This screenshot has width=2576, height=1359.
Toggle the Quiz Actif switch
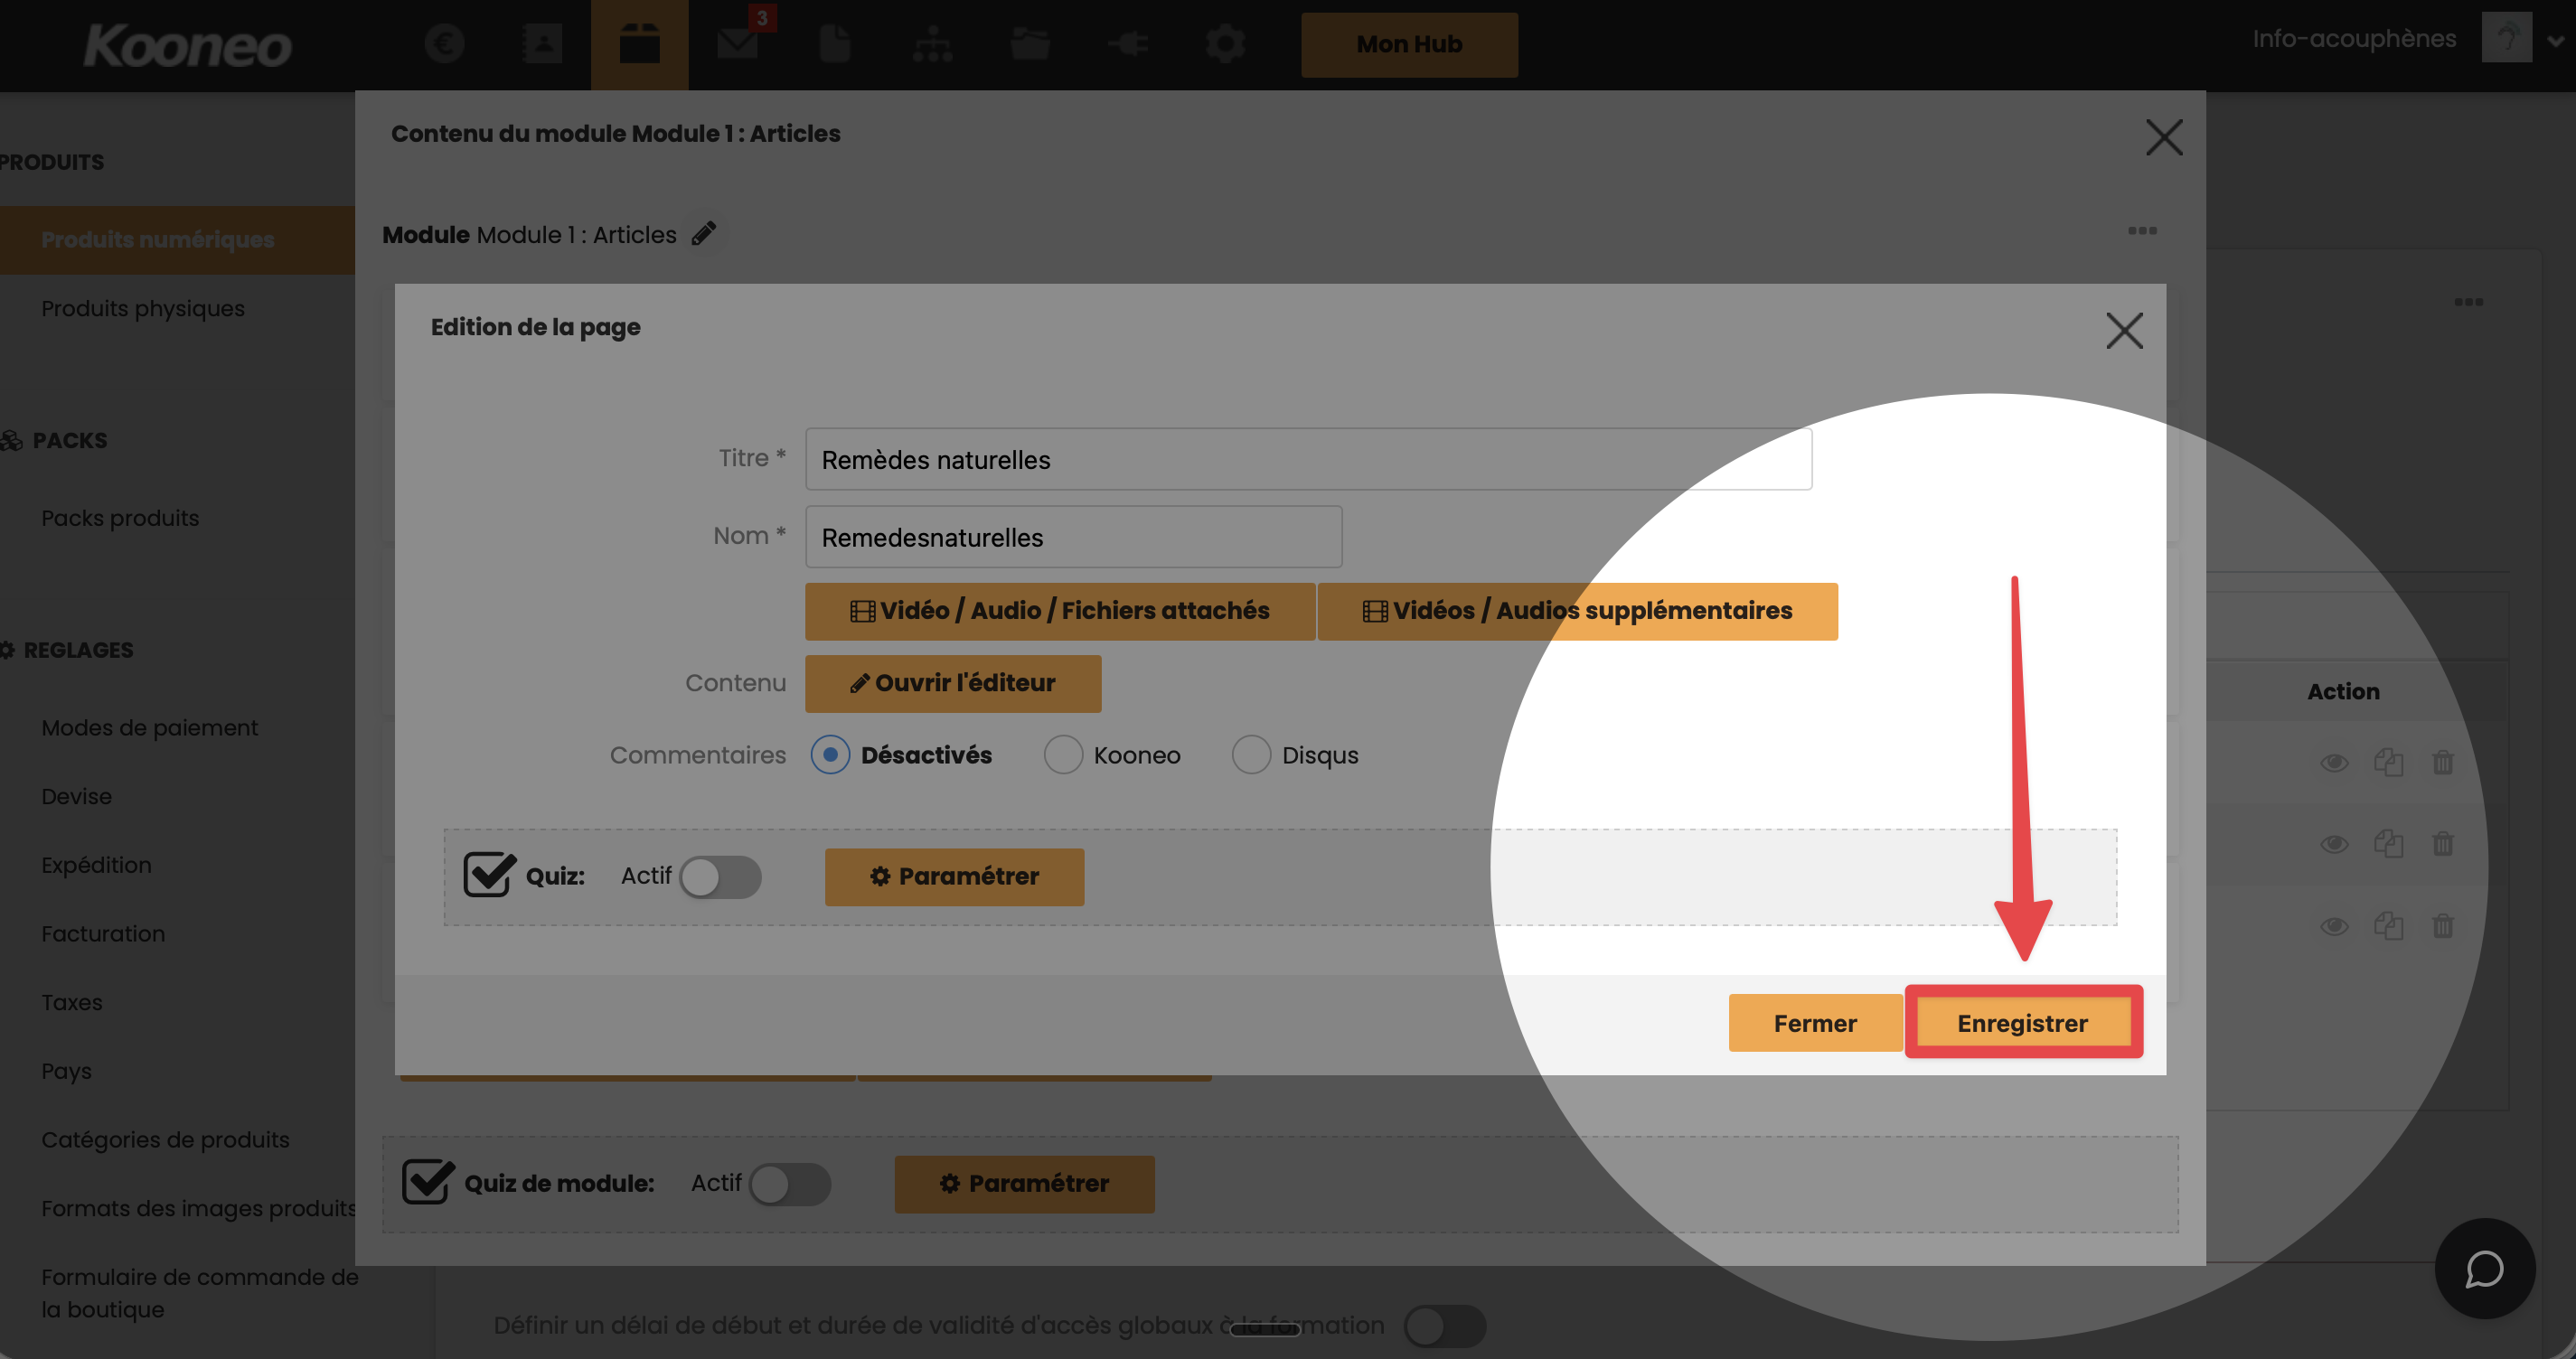click(720, 877)
